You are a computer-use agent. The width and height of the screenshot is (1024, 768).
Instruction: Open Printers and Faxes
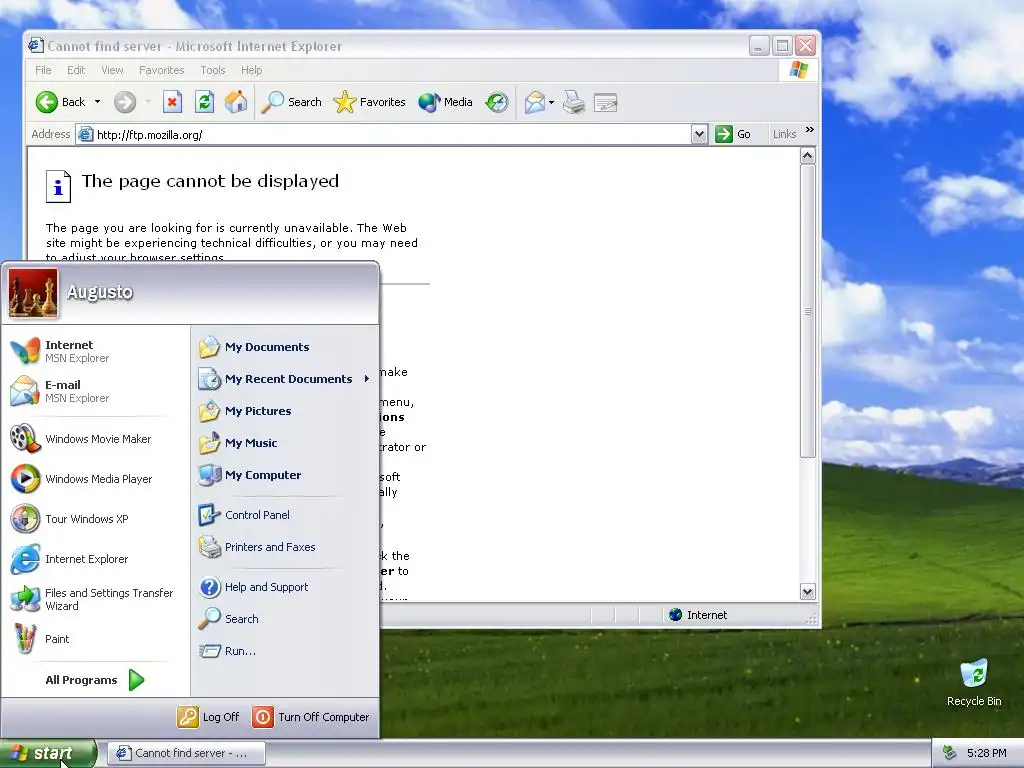[285, 547]
